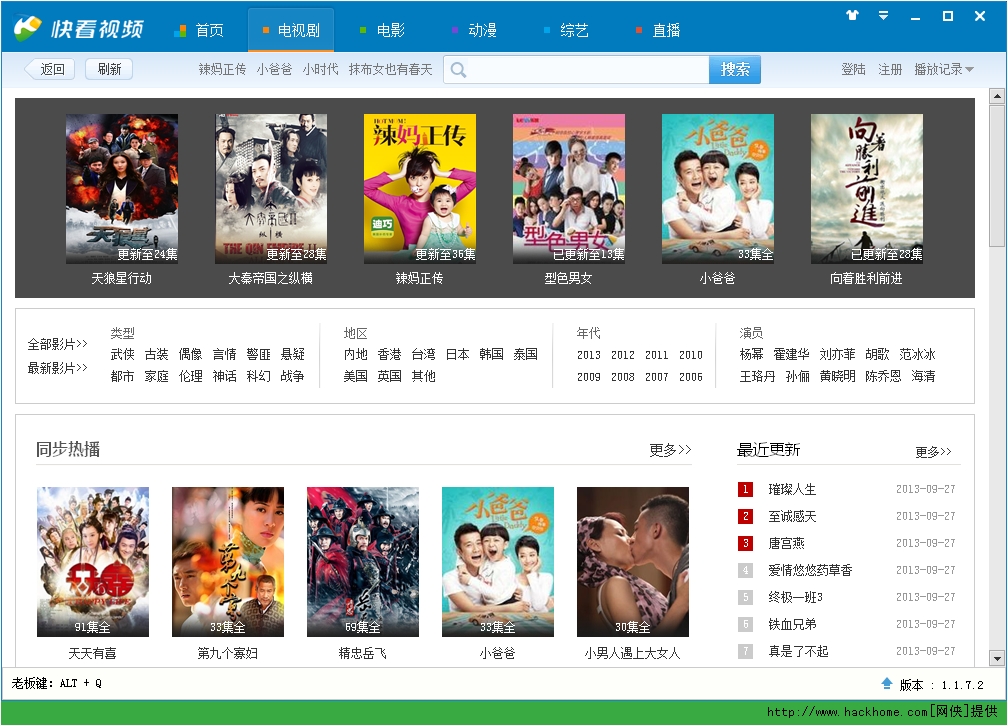Open 爱情悠悠药草香 in recent updates
The height and width of the screenshot is (726, 1008).
tap(810, 570)
